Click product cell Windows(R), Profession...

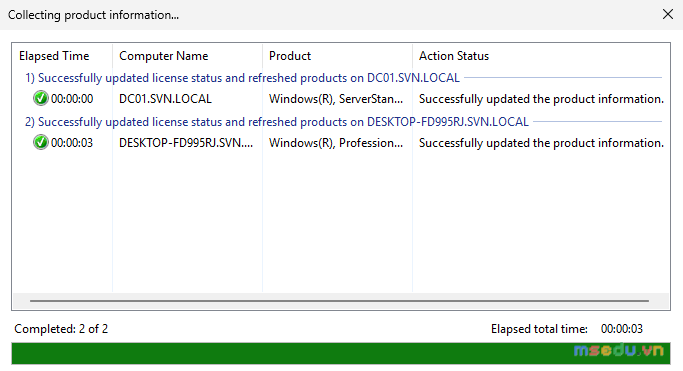pos(336,143)
